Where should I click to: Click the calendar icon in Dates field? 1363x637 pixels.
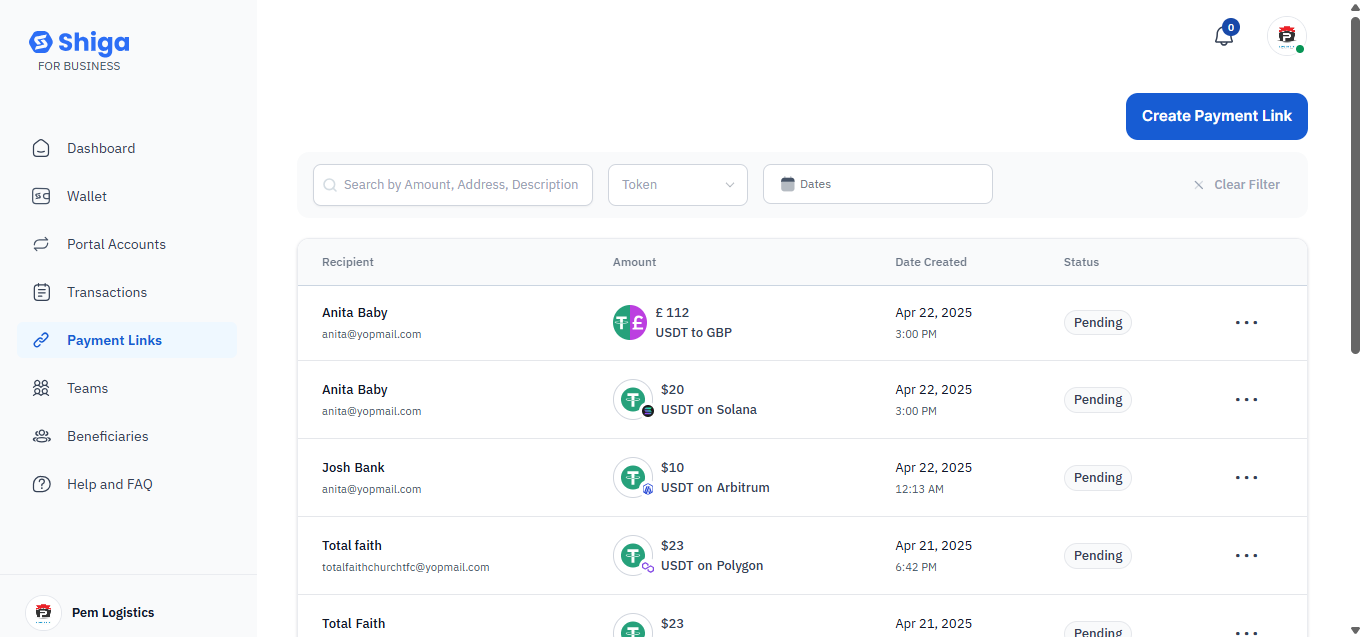pyautogui.click(x=787, y=184)
